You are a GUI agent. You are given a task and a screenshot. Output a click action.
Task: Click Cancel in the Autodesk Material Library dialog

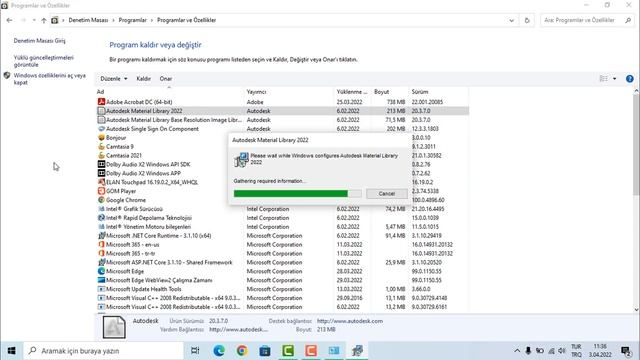pos(387,193)
